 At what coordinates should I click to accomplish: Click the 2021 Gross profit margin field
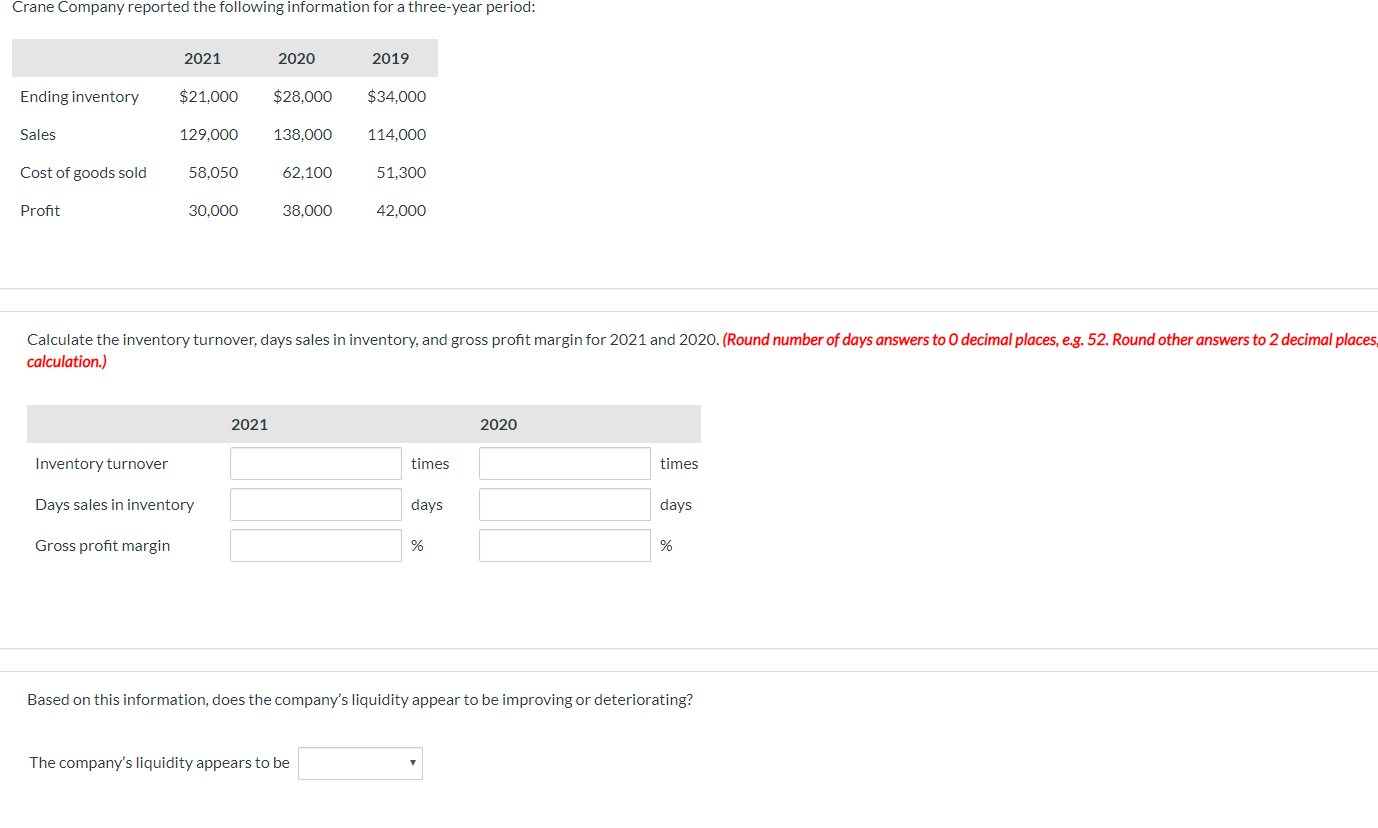click(316, 546)
